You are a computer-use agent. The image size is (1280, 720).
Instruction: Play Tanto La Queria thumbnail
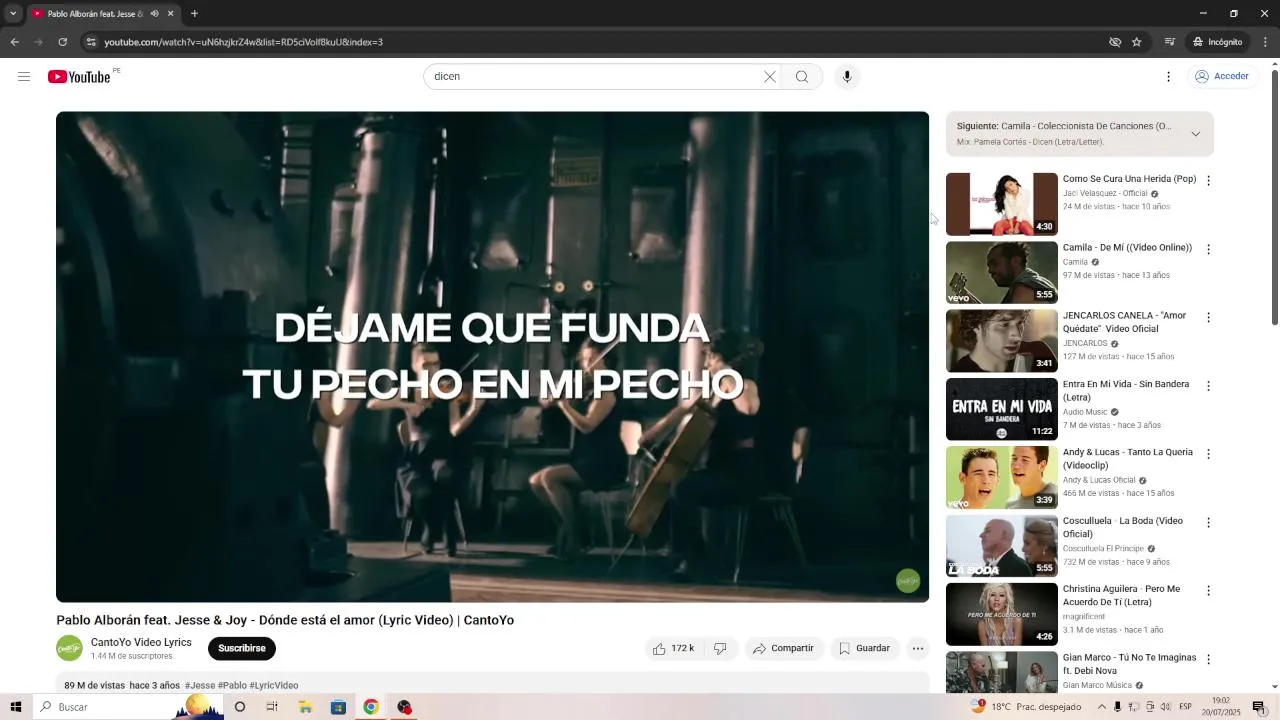1002,477
